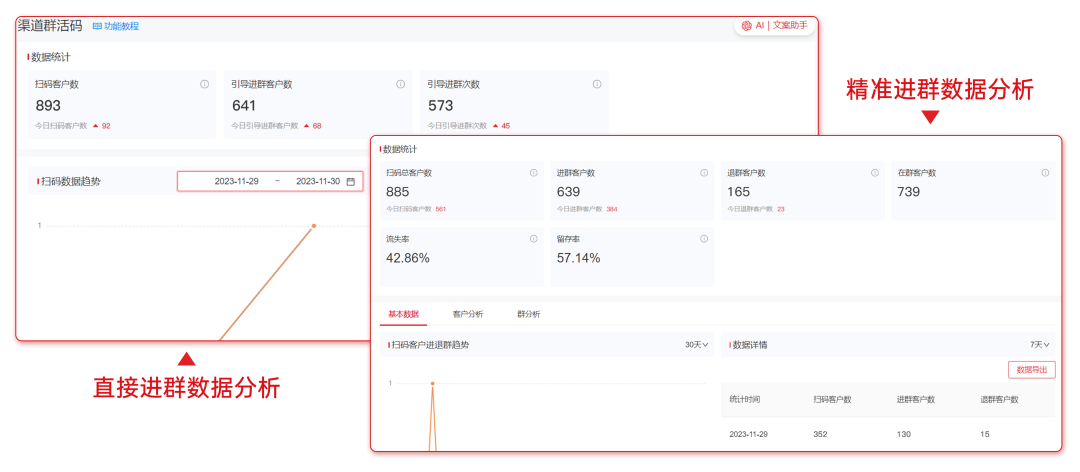Open the calendar icon in date range picker
The height and width of the screenshot is (472, 1080).
tap(351, 181)
